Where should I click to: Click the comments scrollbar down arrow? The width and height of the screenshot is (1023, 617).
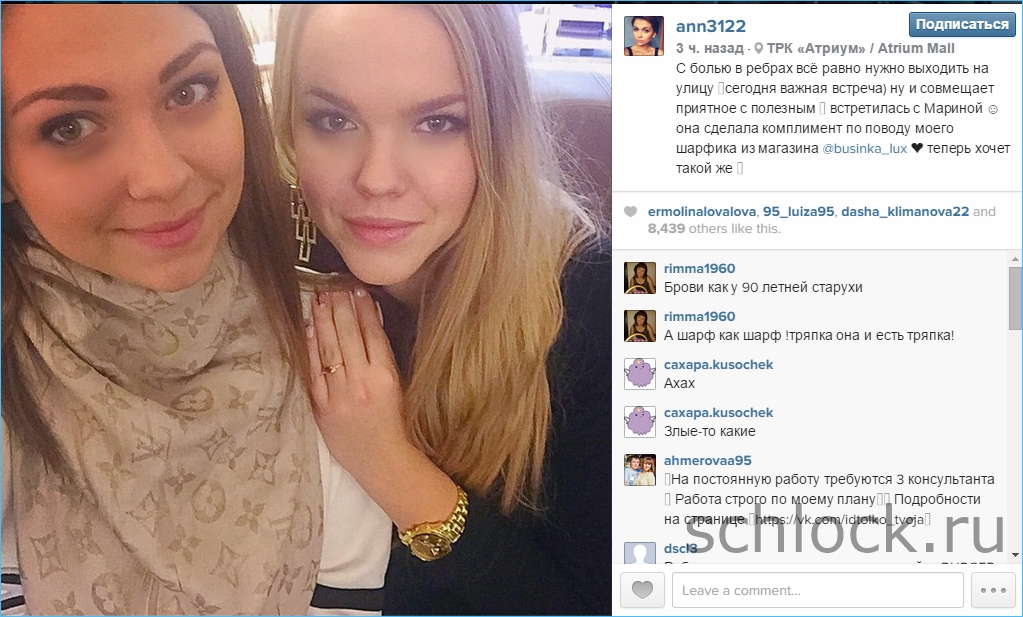[x=1015, y=555]
